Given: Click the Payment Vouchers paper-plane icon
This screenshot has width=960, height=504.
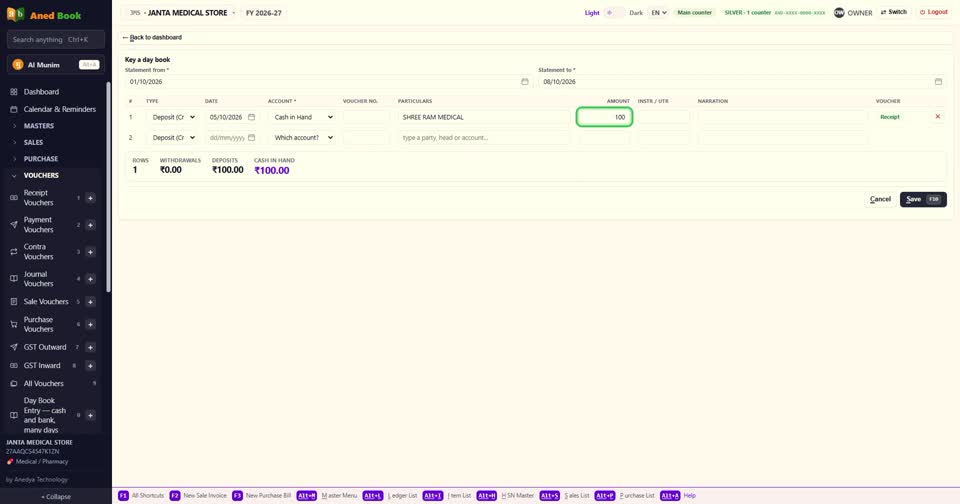Looking at the screenshot, I should (13, 225).
